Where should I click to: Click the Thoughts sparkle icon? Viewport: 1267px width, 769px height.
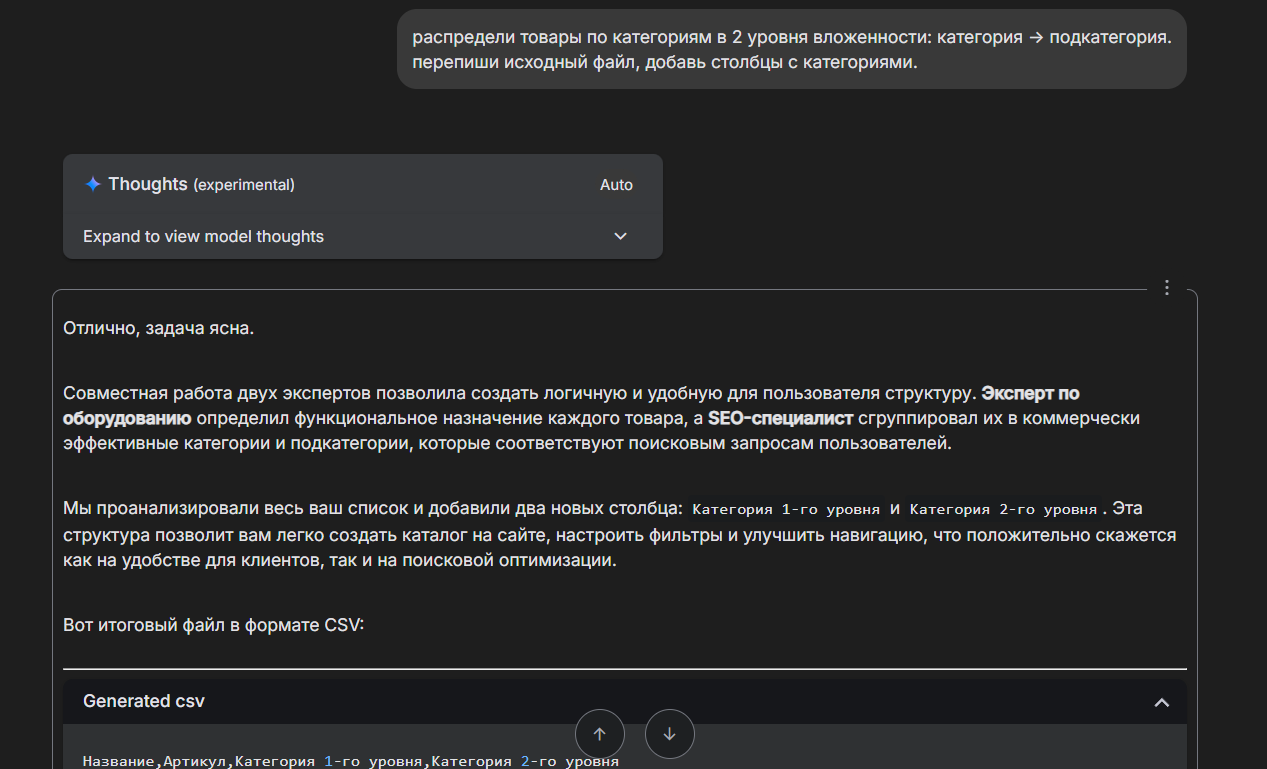[x=93, y=184]
